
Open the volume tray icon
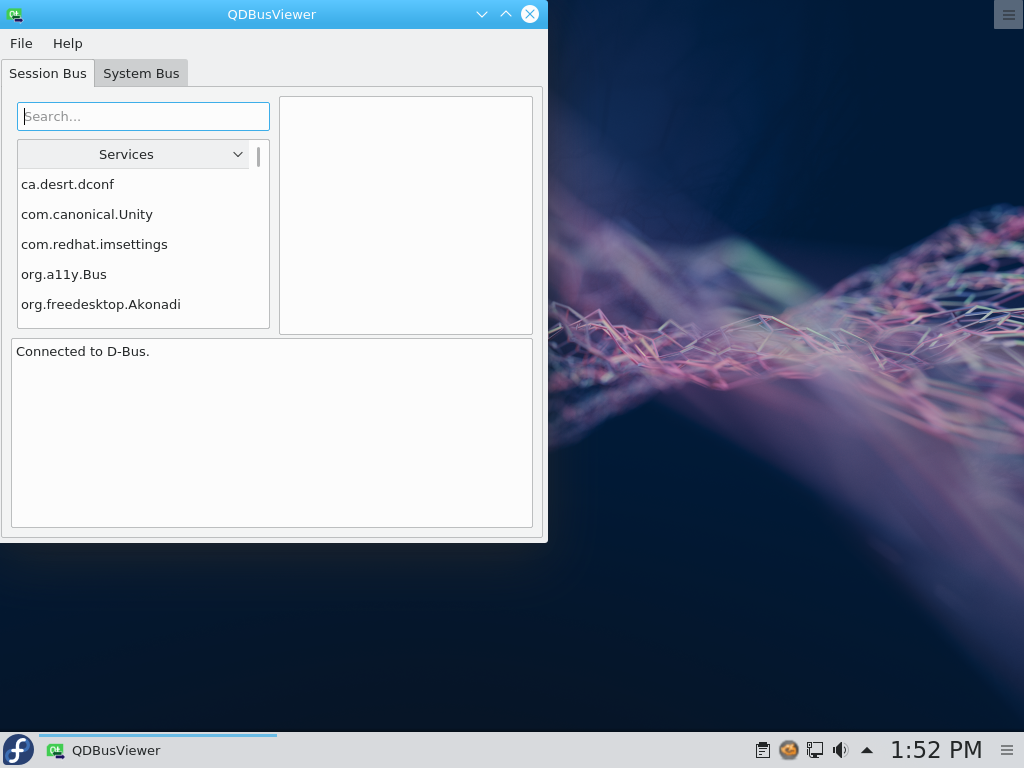tap(840, 750)
